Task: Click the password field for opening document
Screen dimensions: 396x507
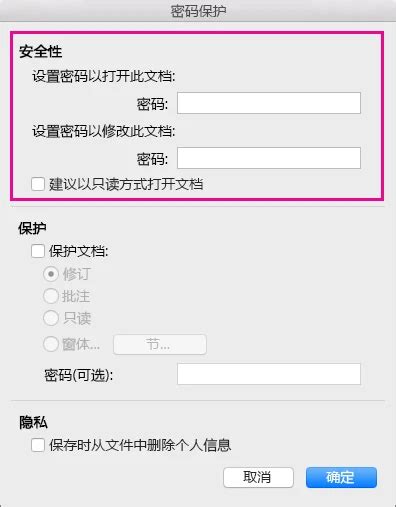Action: [269, 103]
